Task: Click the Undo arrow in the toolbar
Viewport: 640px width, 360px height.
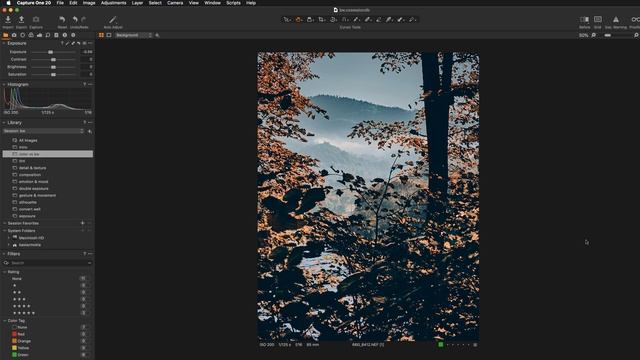Action: [75, 20]
